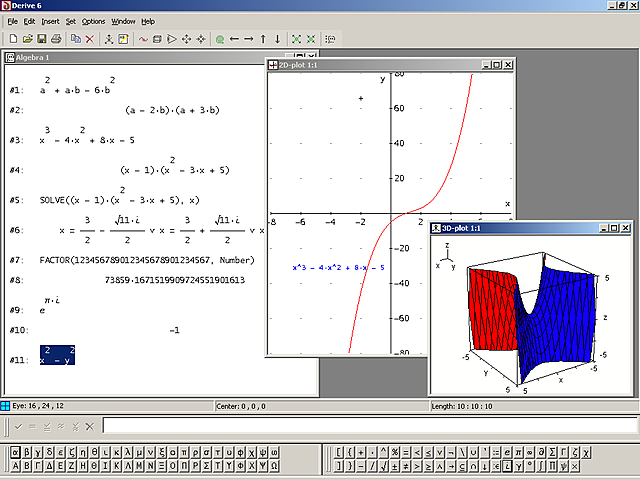Insert the infinity symbol
Viewport: 640px width, 480px height.
pyautogui.click(x=530, y=452)
